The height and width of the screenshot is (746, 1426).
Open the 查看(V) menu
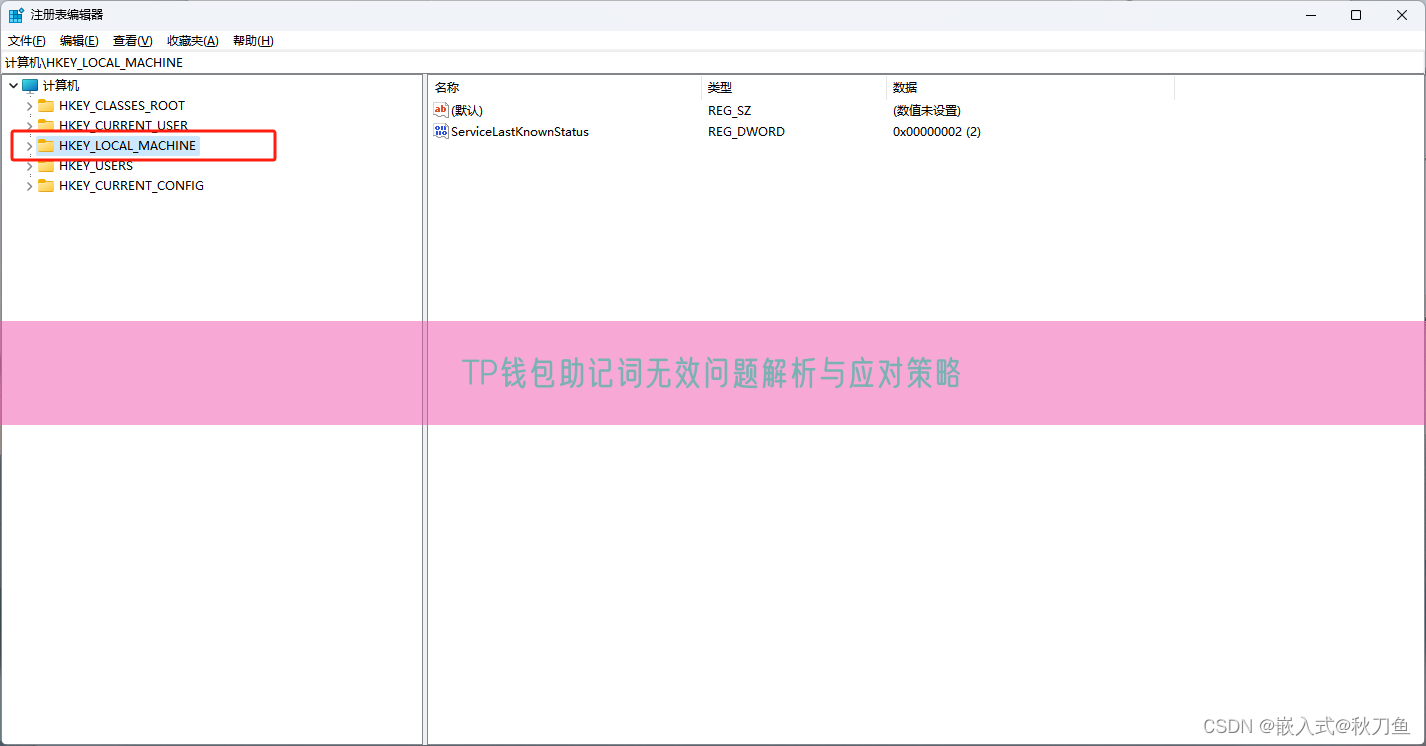coord(133,41)
